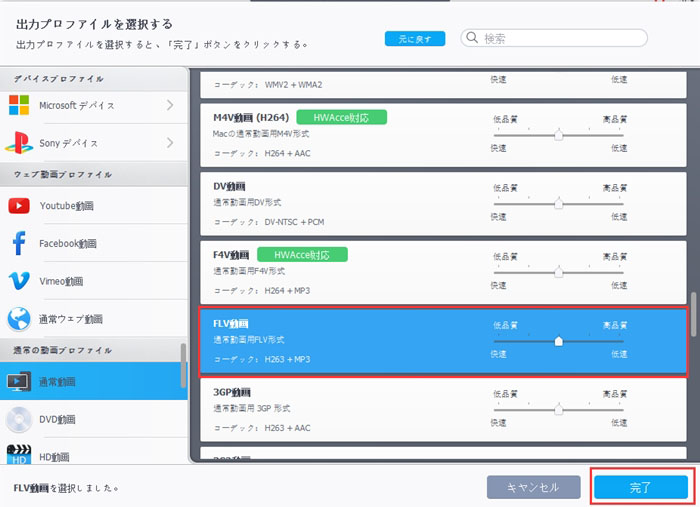
Task: Choose the Vimeo動画 logo icon
Action: 19,281
